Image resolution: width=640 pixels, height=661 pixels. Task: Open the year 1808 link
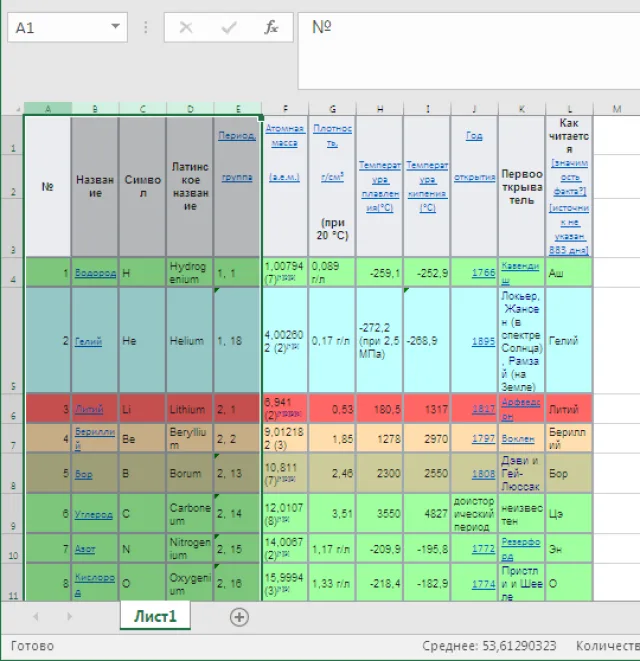point(483,474)
